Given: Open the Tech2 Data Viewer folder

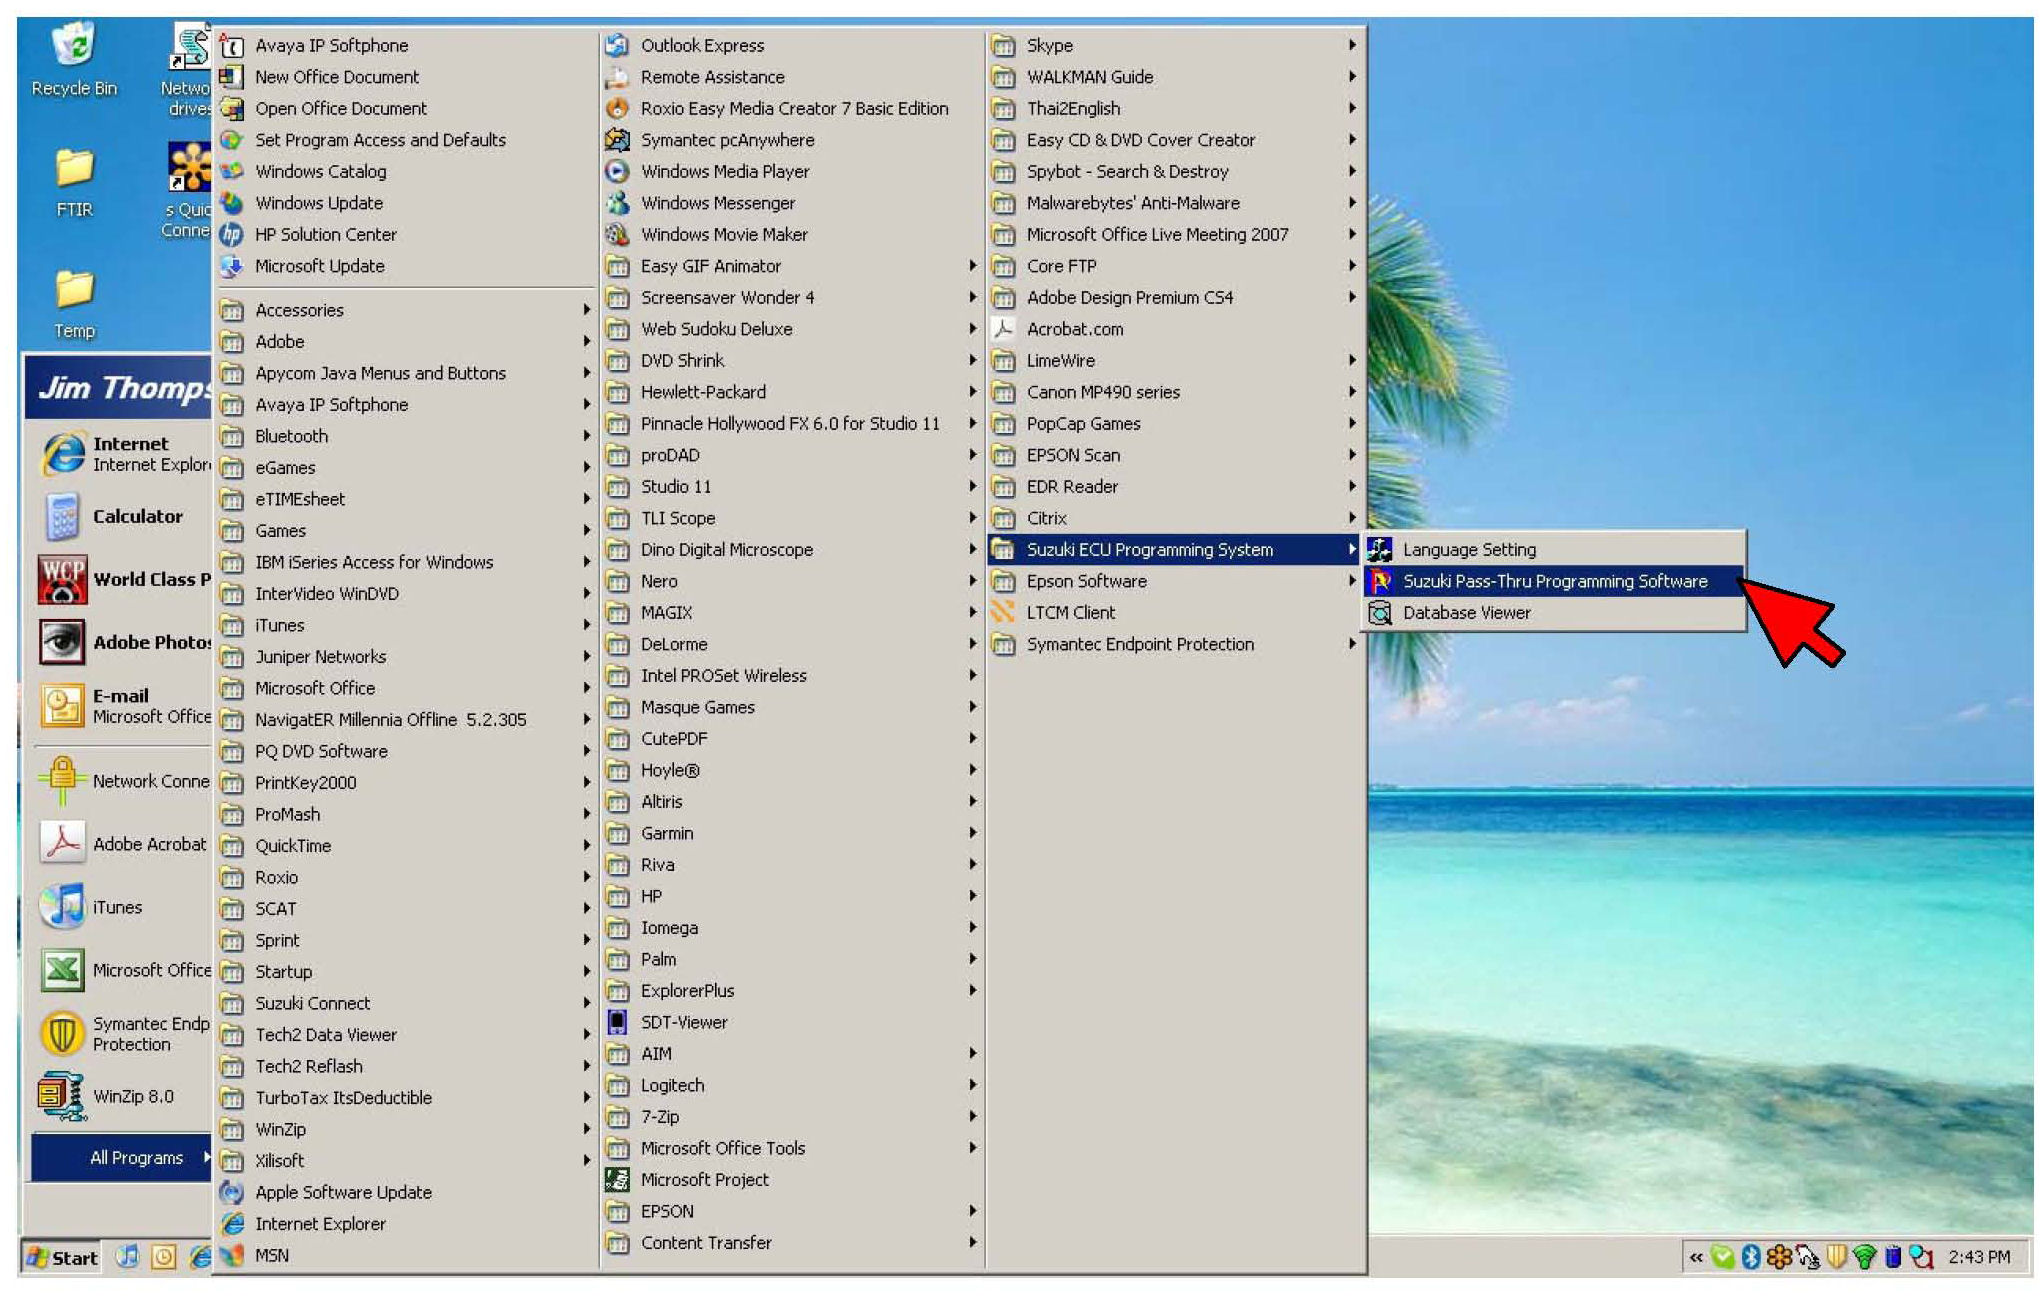Looking at the screenshot, I should coord(406,1035).
